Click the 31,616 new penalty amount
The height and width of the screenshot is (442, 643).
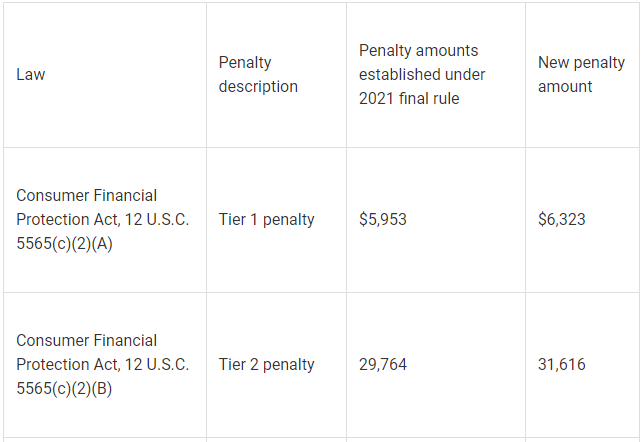pos(562,365)
